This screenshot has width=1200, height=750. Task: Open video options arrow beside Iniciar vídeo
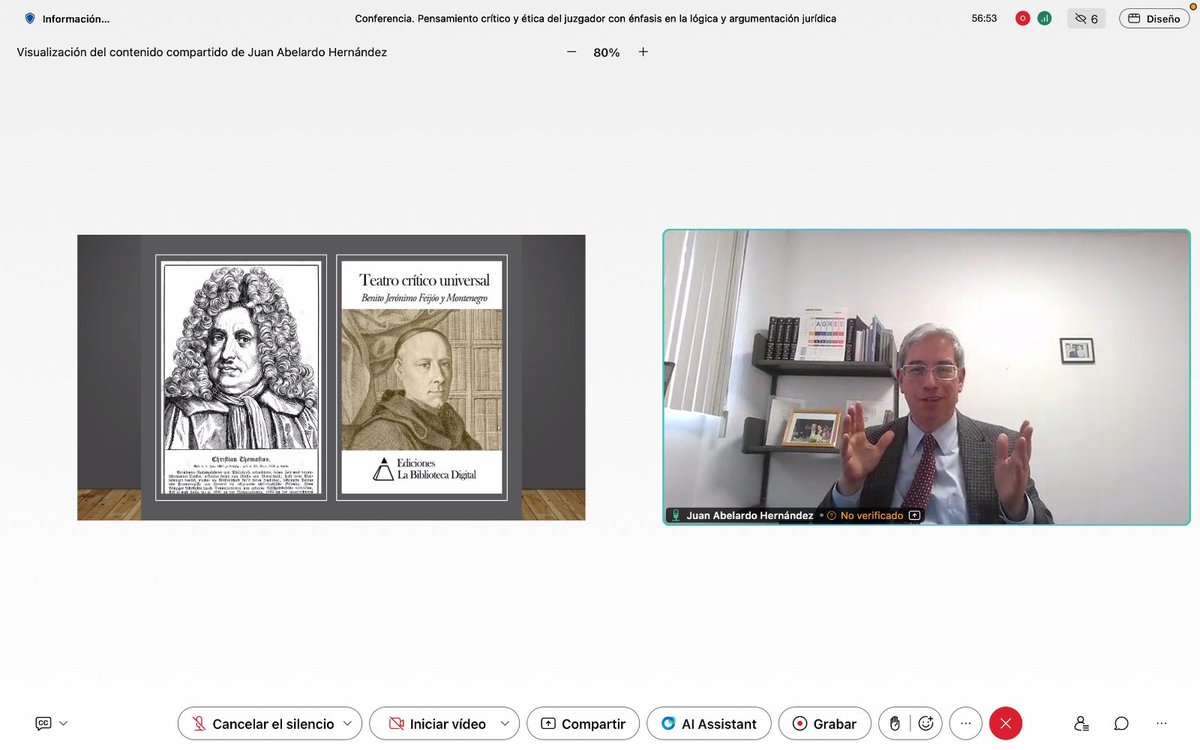point(505,723)
